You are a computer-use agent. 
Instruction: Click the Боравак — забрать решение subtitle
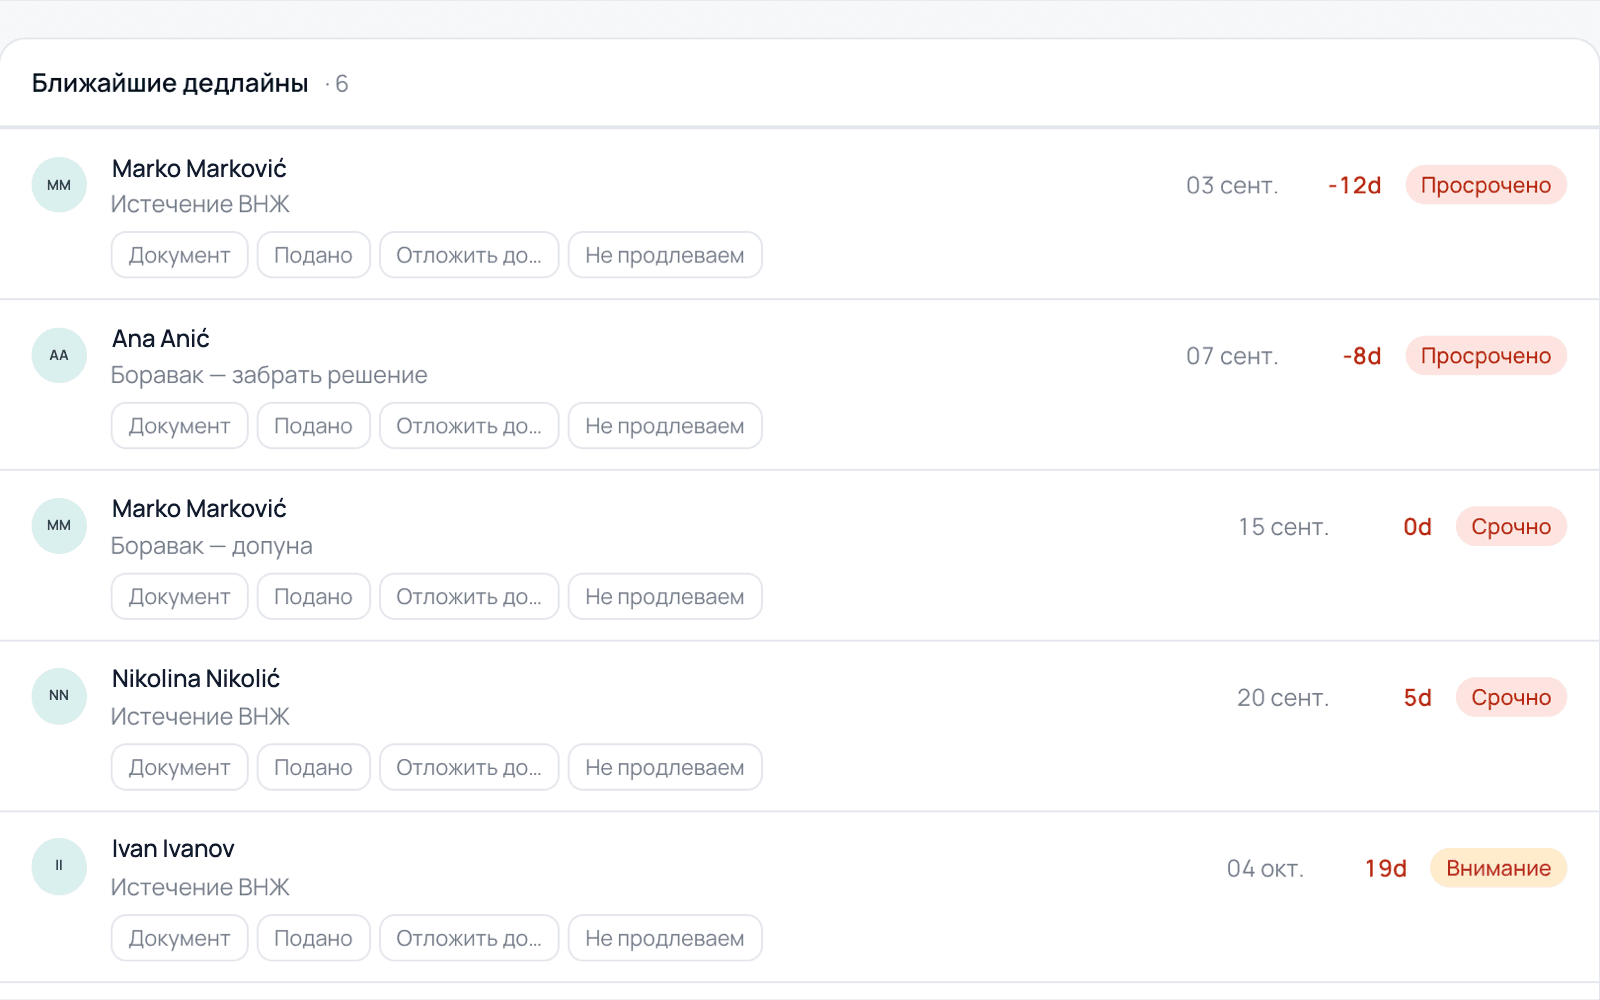(269, 375)
